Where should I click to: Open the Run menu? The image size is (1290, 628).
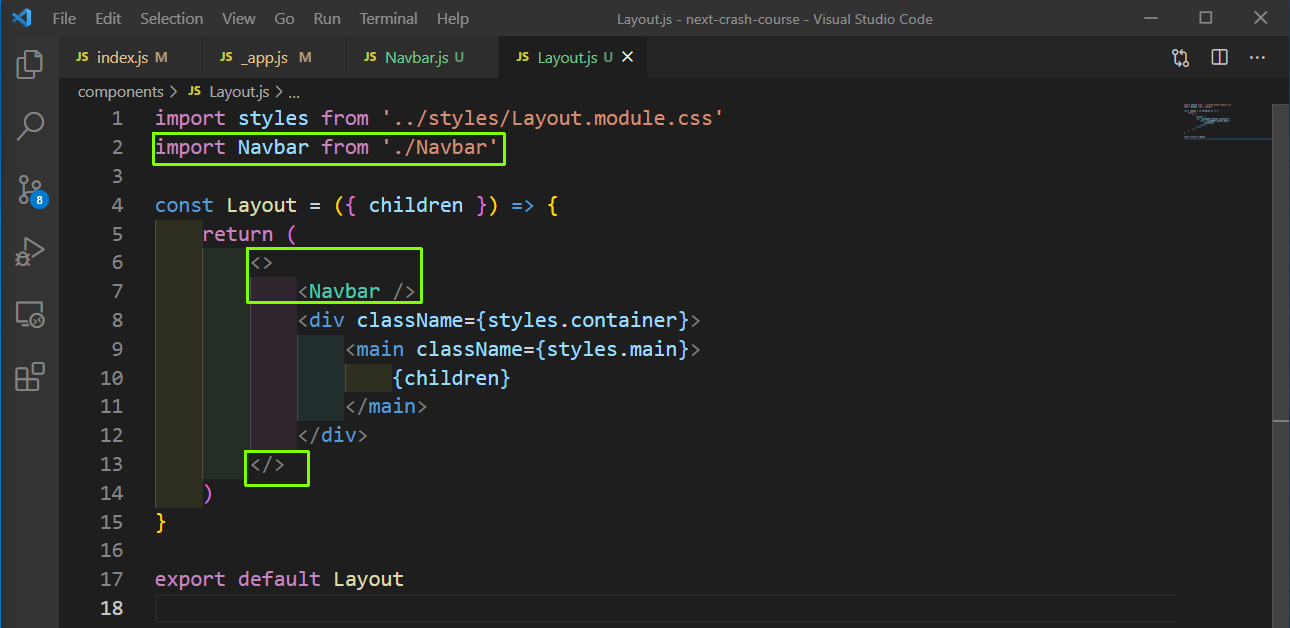[x=327, y=19]
